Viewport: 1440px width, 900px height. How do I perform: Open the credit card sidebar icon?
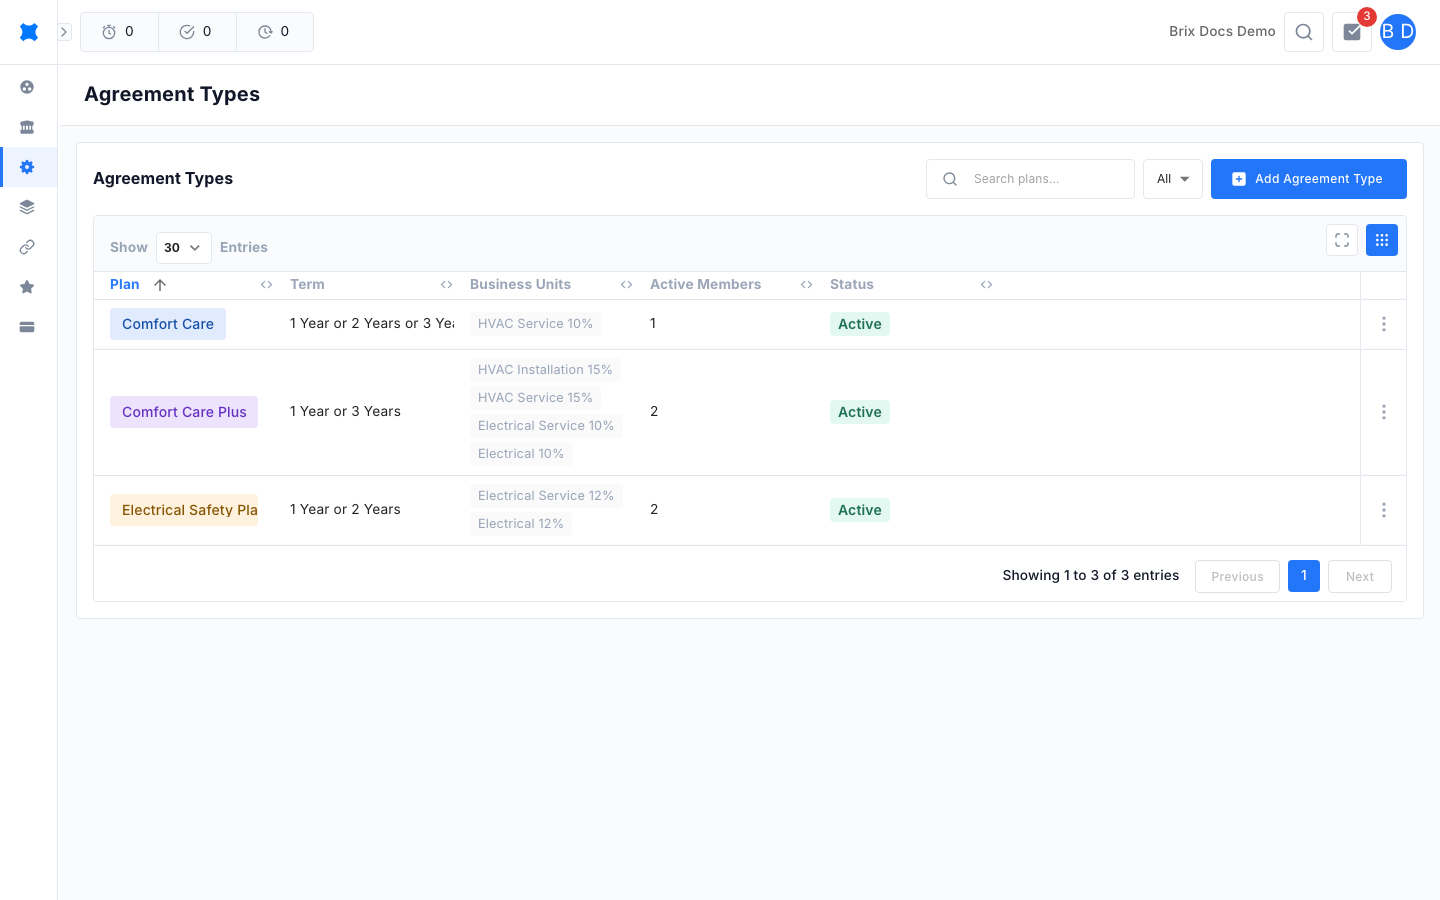click(x=27, y=327)
